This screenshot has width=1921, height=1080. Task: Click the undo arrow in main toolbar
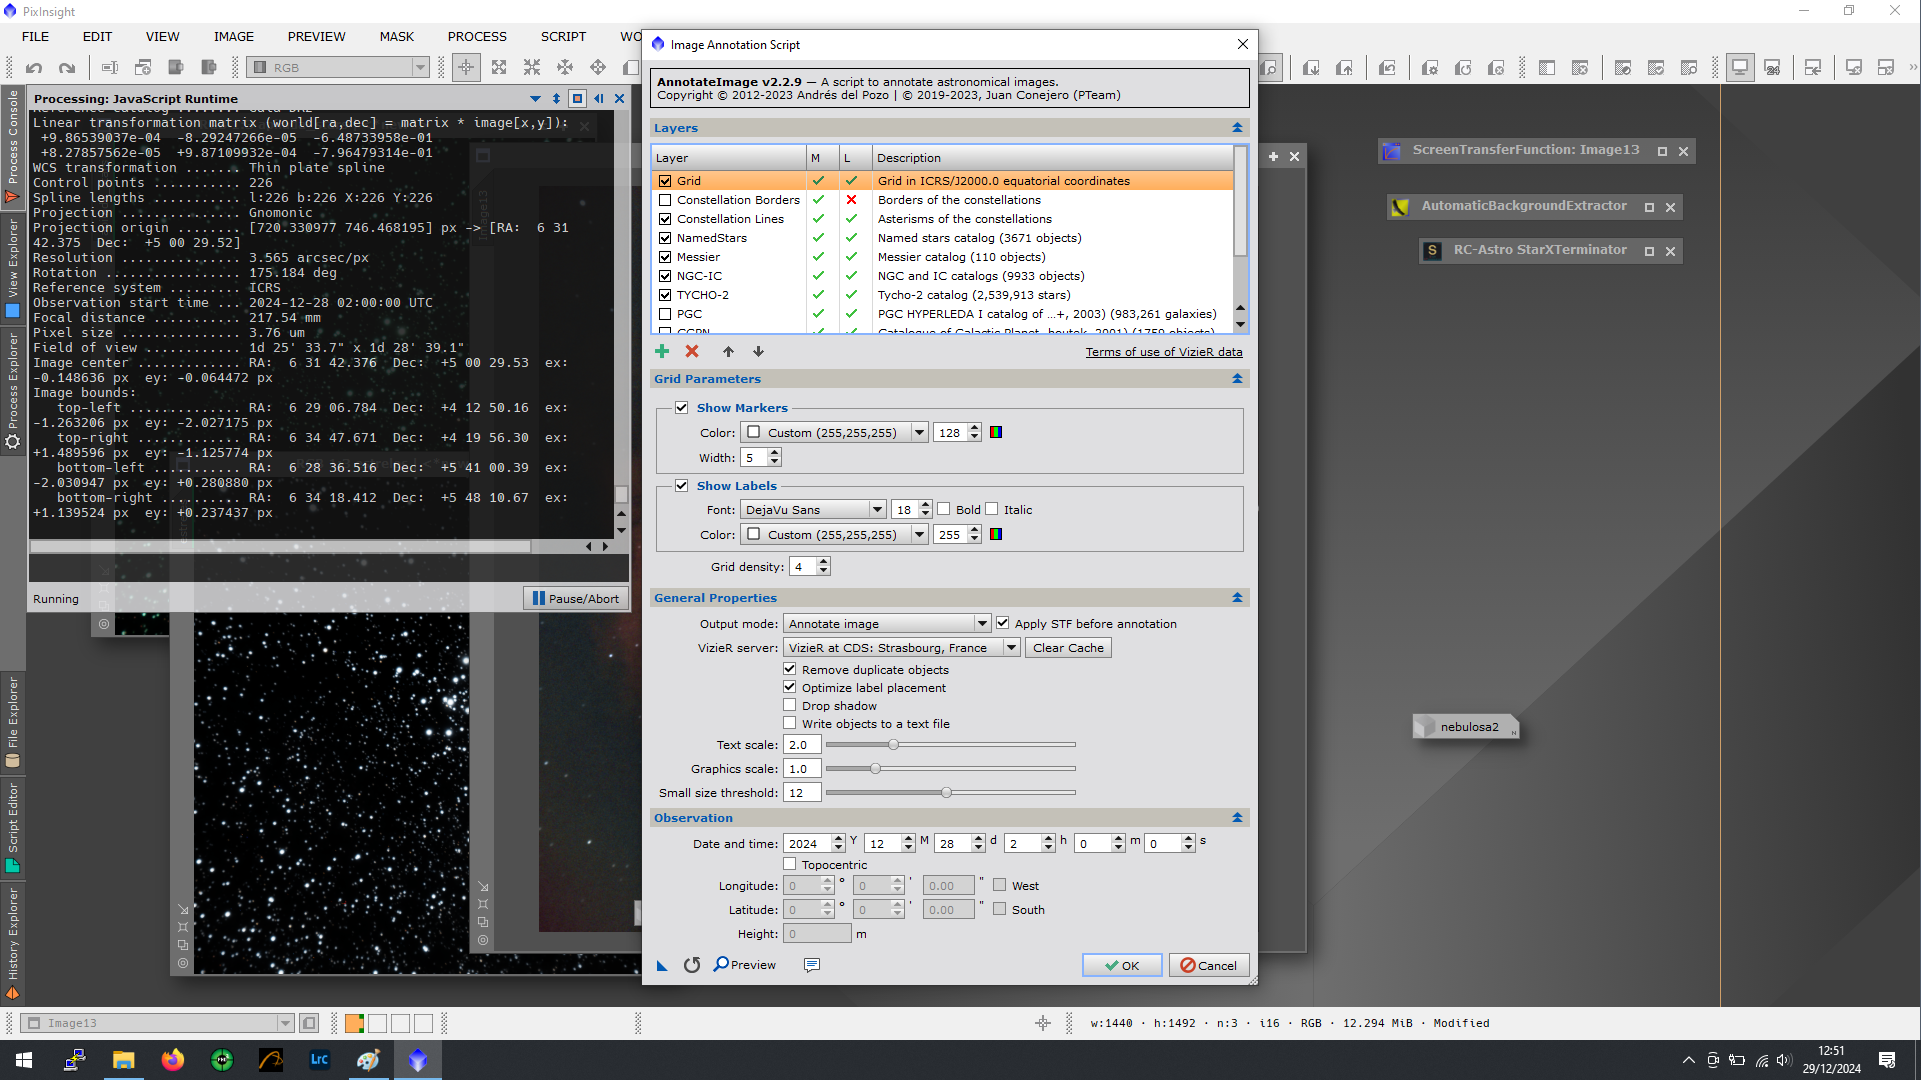coord(34,68)
